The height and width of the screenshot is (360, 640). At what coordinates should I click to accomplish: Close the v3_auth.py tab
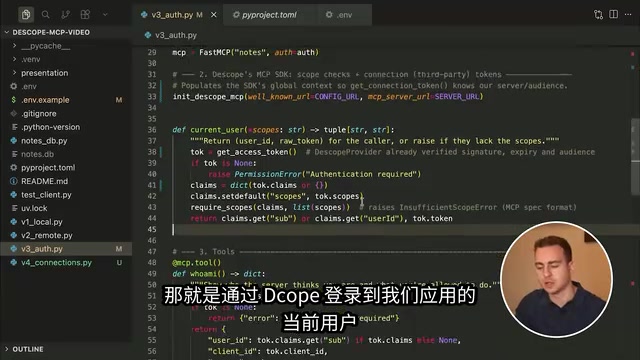click(213, 15)
